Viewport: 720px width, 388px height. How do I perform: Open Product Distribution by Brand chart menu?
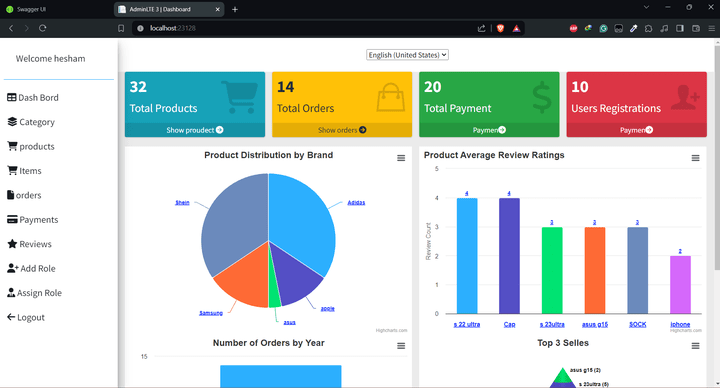pos(401,158)
